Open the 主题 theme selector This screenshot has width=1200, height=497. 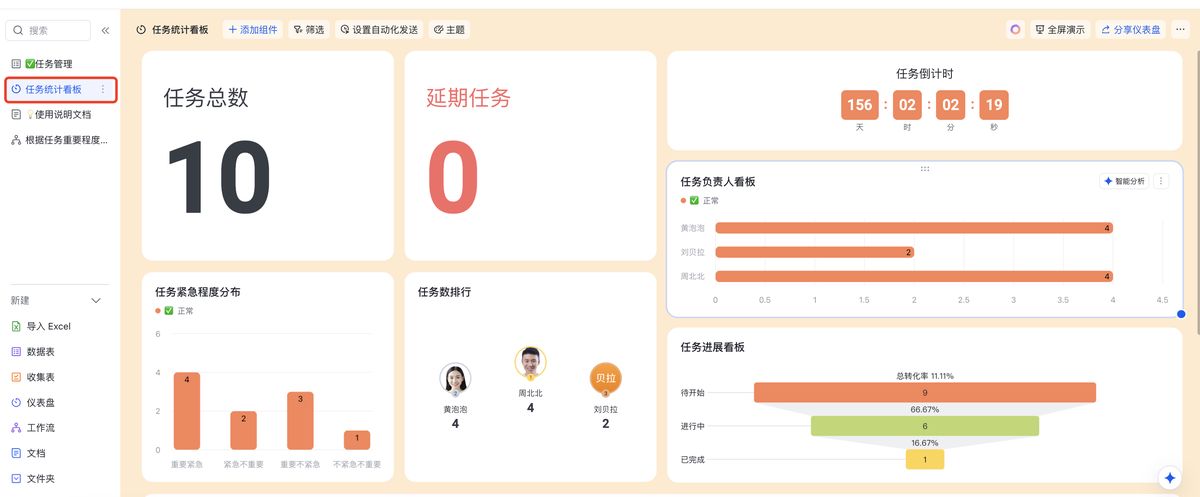point(449,30)
